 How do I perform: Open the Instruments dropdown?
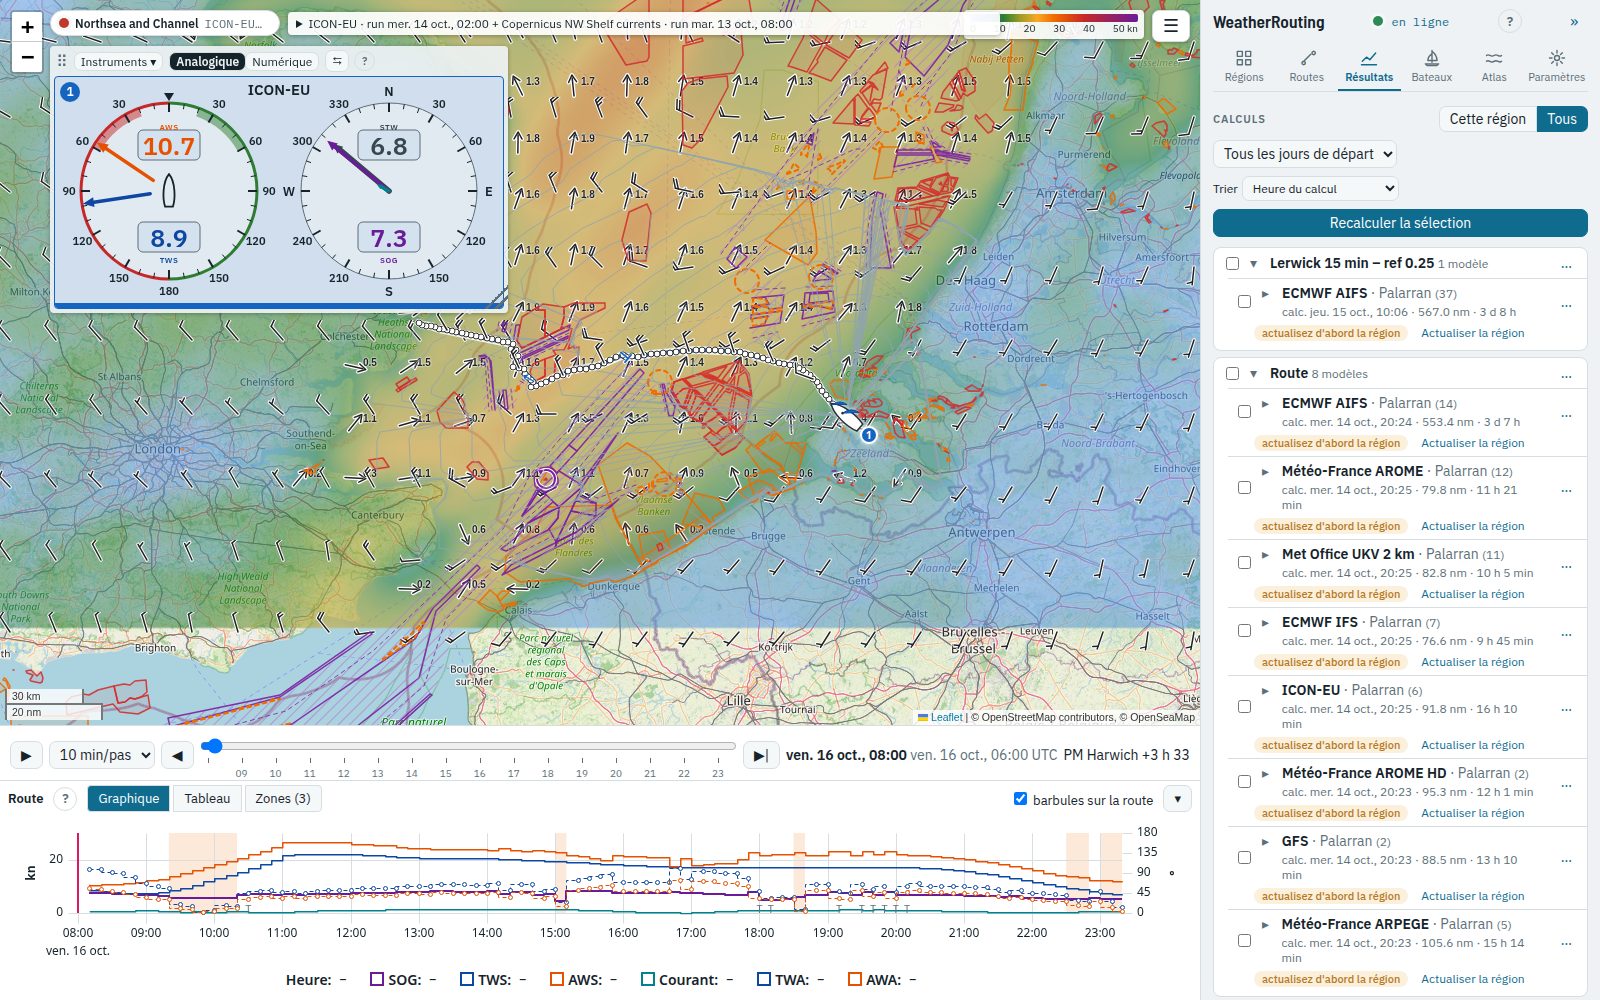point(118,61)
